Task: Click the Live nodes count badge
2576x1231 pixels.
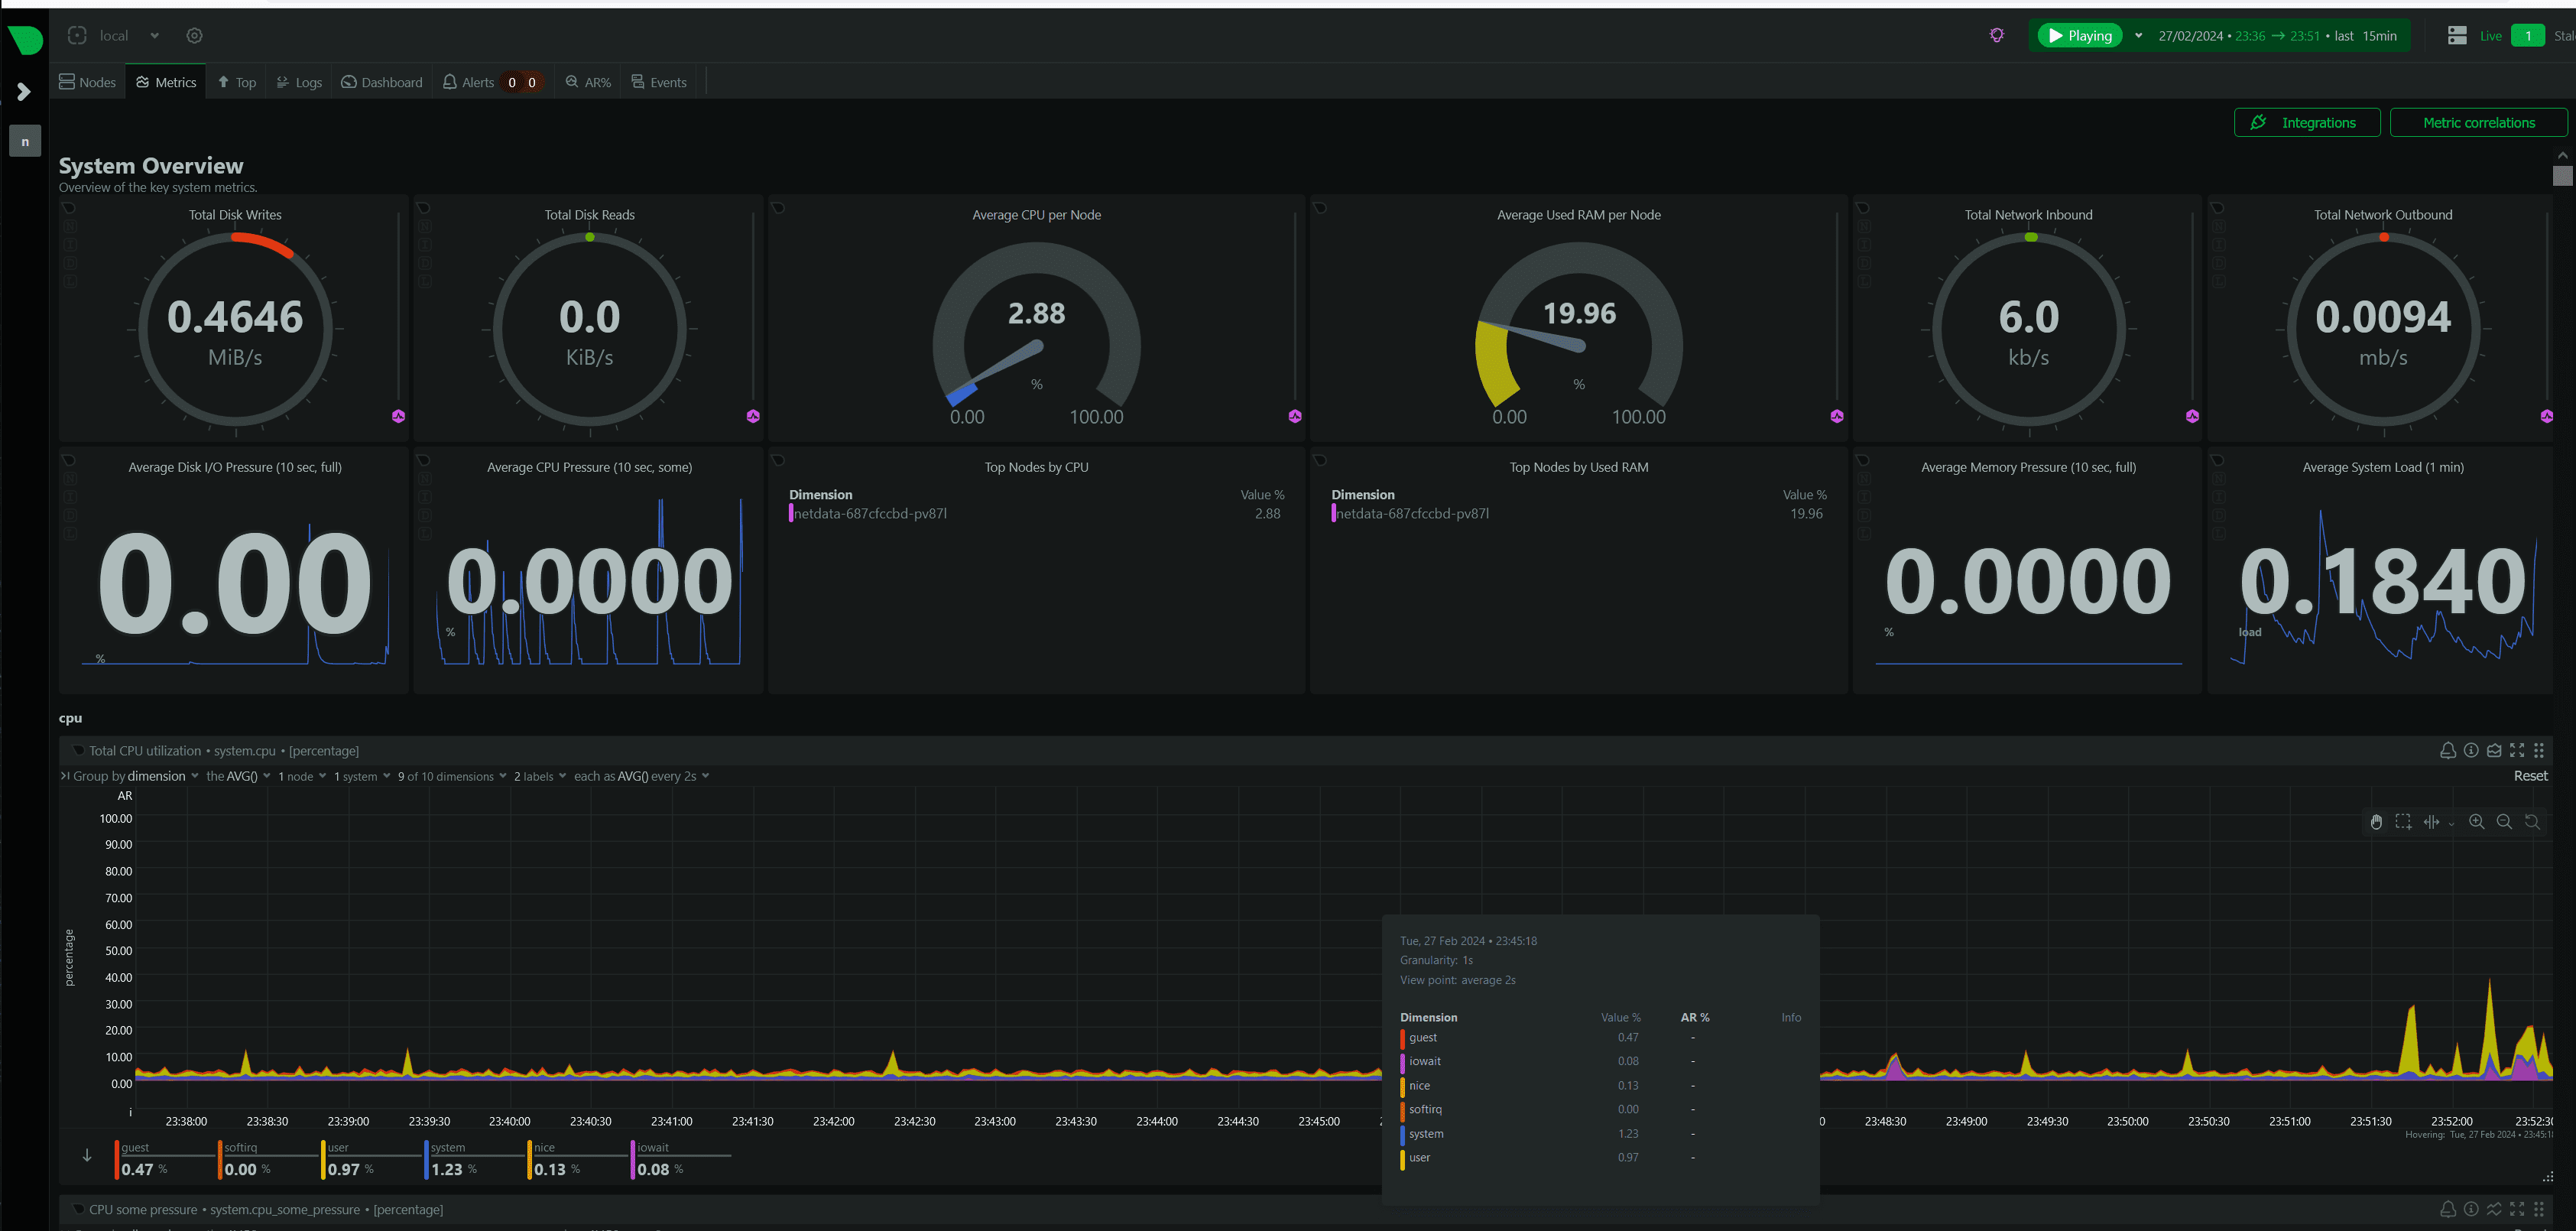Action: coord(2527,36)
